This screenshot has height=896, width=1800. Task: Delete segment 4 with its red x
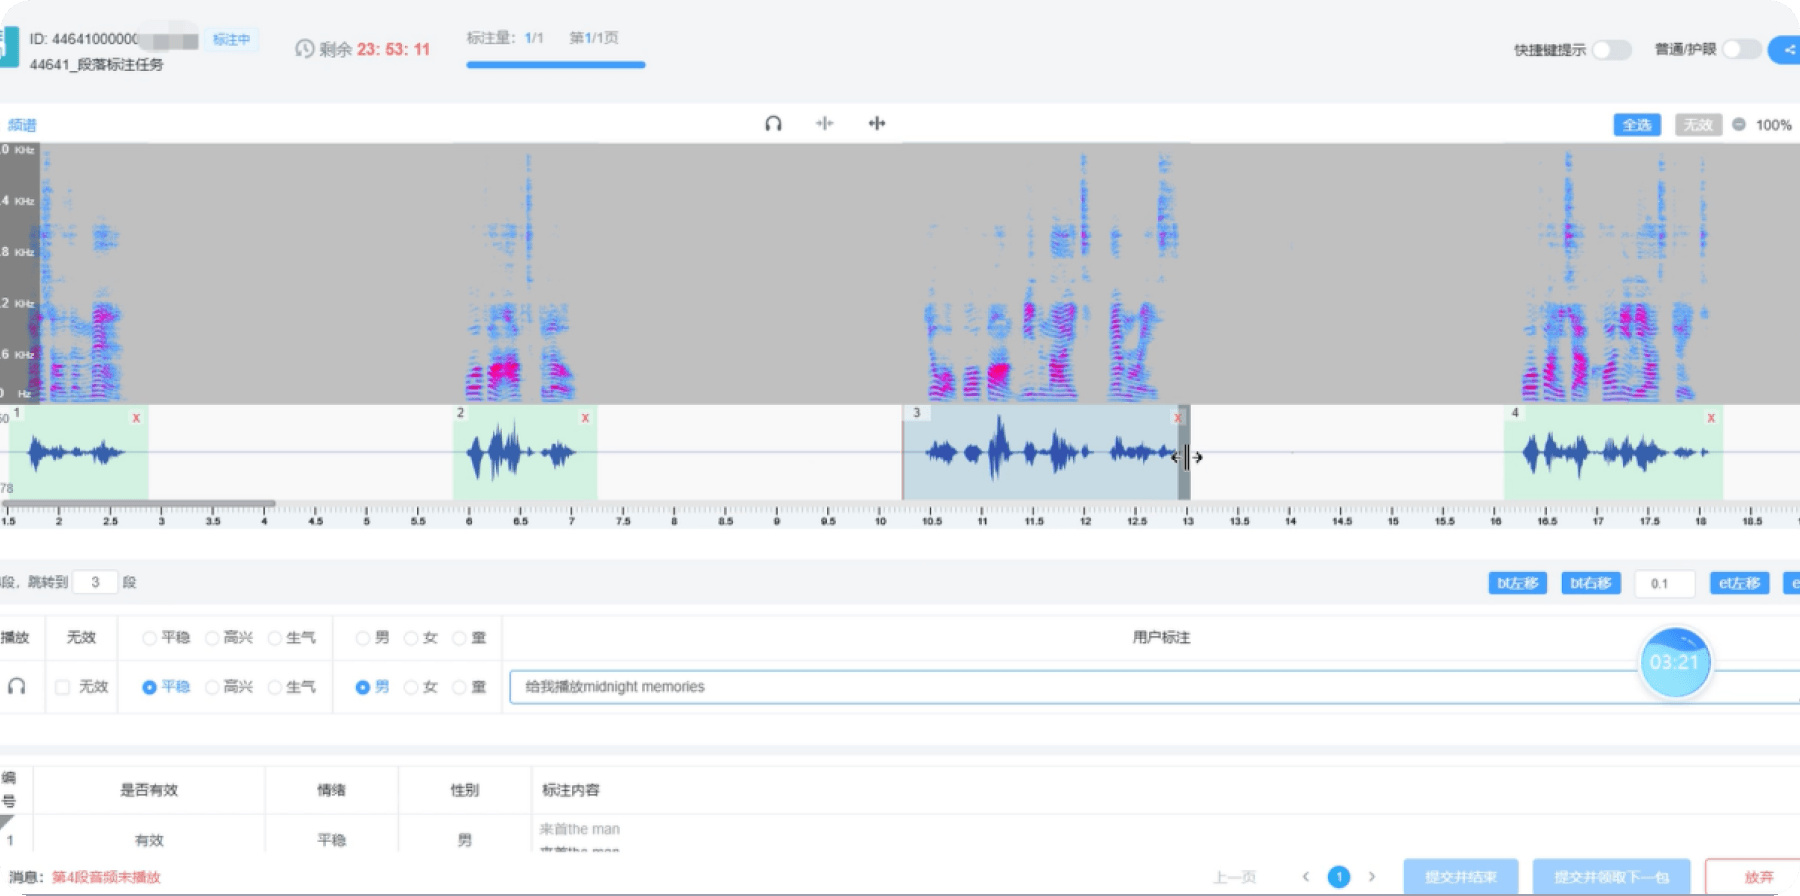(1711, 418)
